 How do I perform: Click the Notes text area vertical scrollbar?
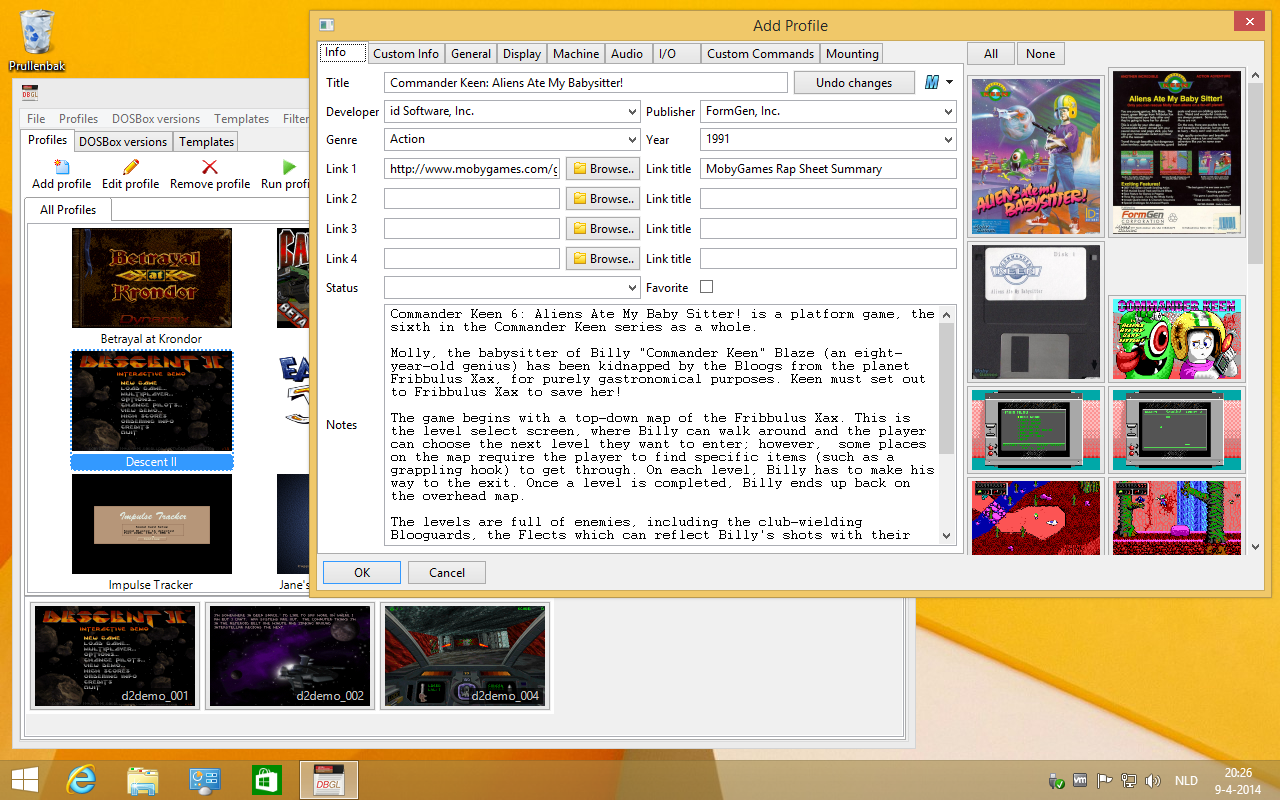(x=946, y=390)
